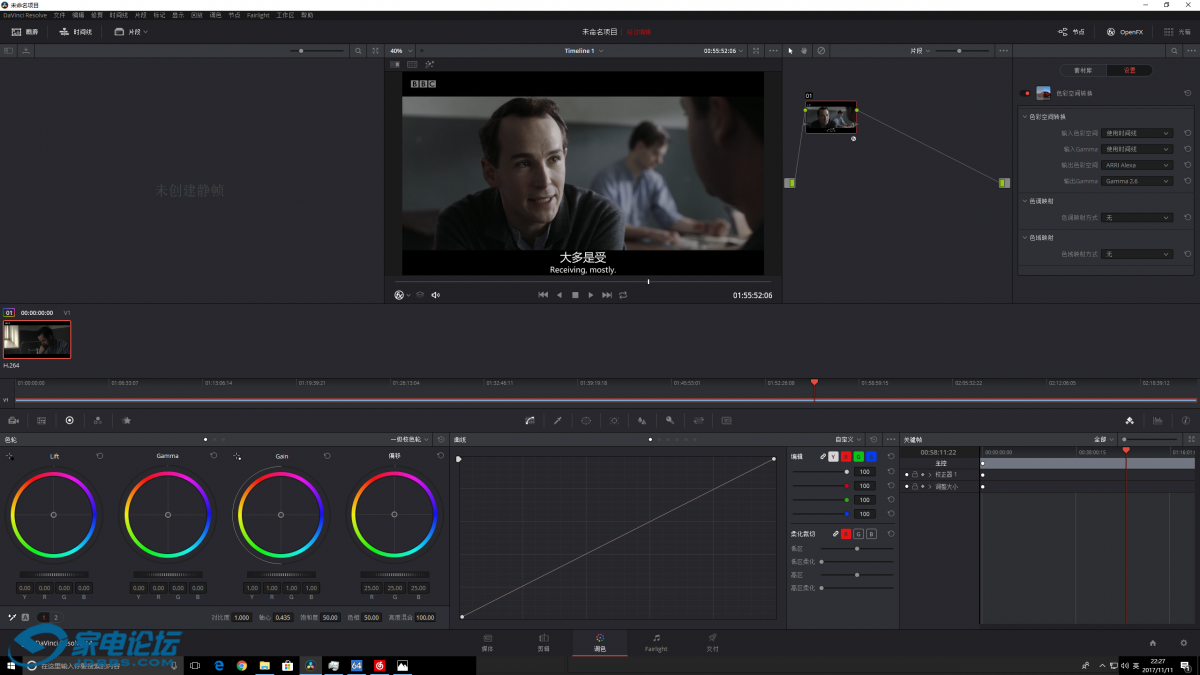
Task: Click the qualifier eyedropper palette icon
Action: pos(558,421)
